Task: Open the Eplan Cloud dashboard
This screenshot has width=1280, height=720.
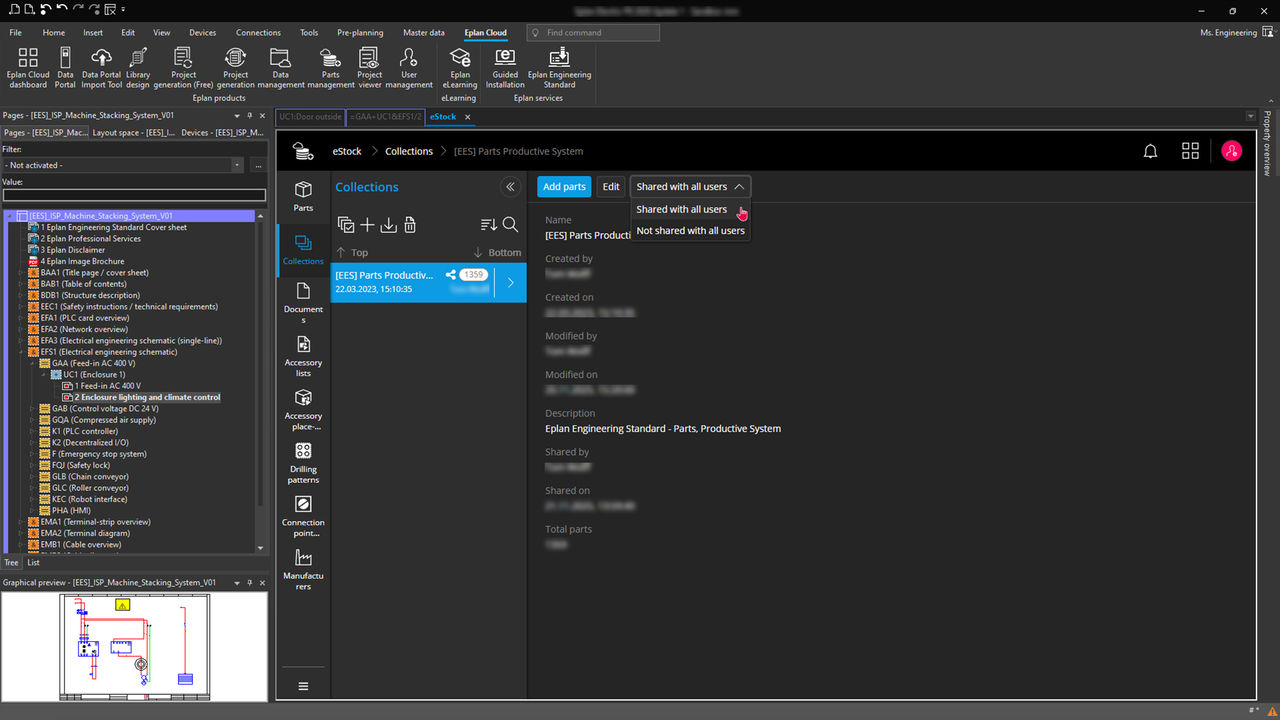Action: (27, 65)
